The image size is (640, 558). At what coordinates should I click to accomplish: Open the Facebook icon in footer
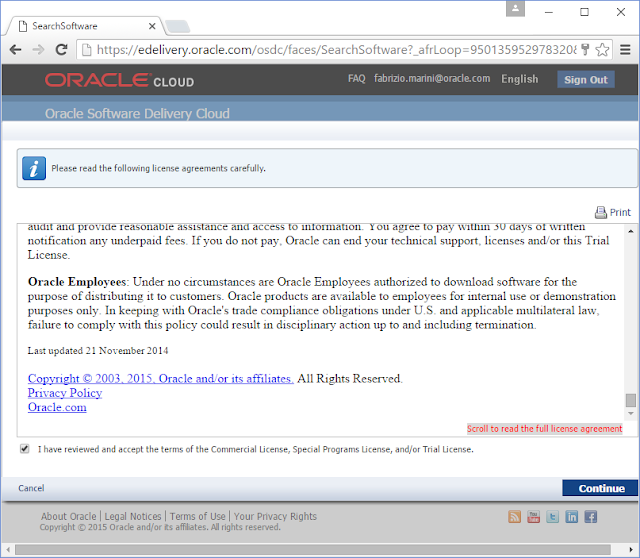tap(591, 517)
